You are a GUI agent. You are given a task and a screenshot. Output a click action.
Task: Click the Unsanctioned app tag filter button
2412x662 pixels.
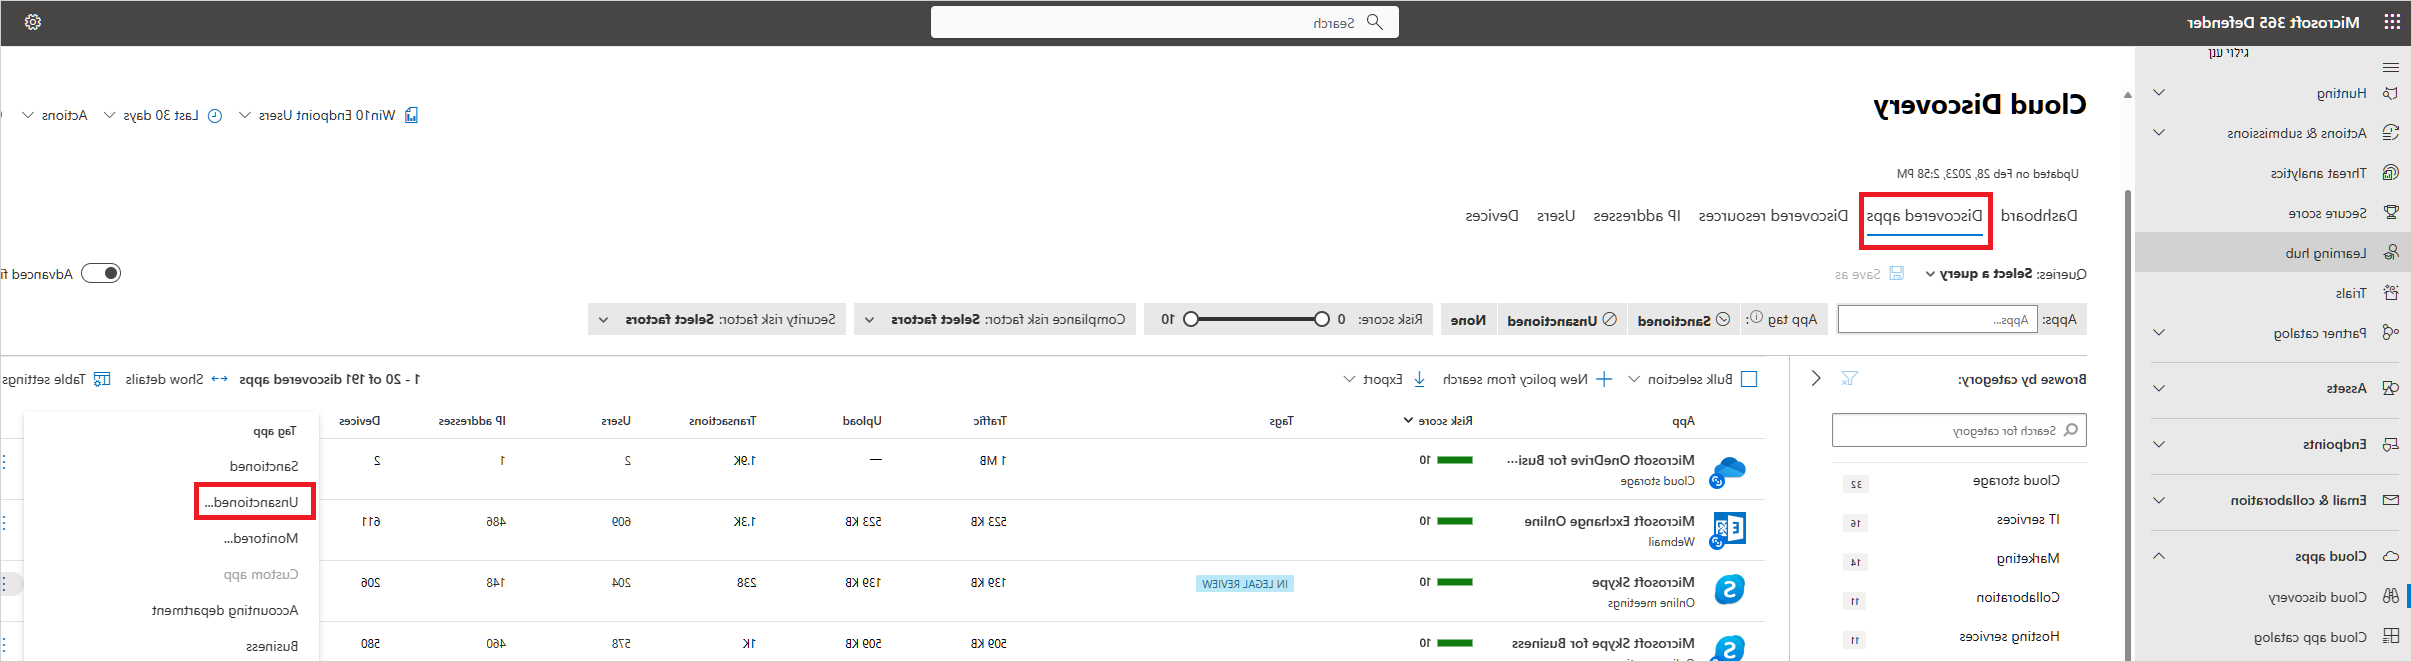pyautogui.click(x=1561, y=319)
